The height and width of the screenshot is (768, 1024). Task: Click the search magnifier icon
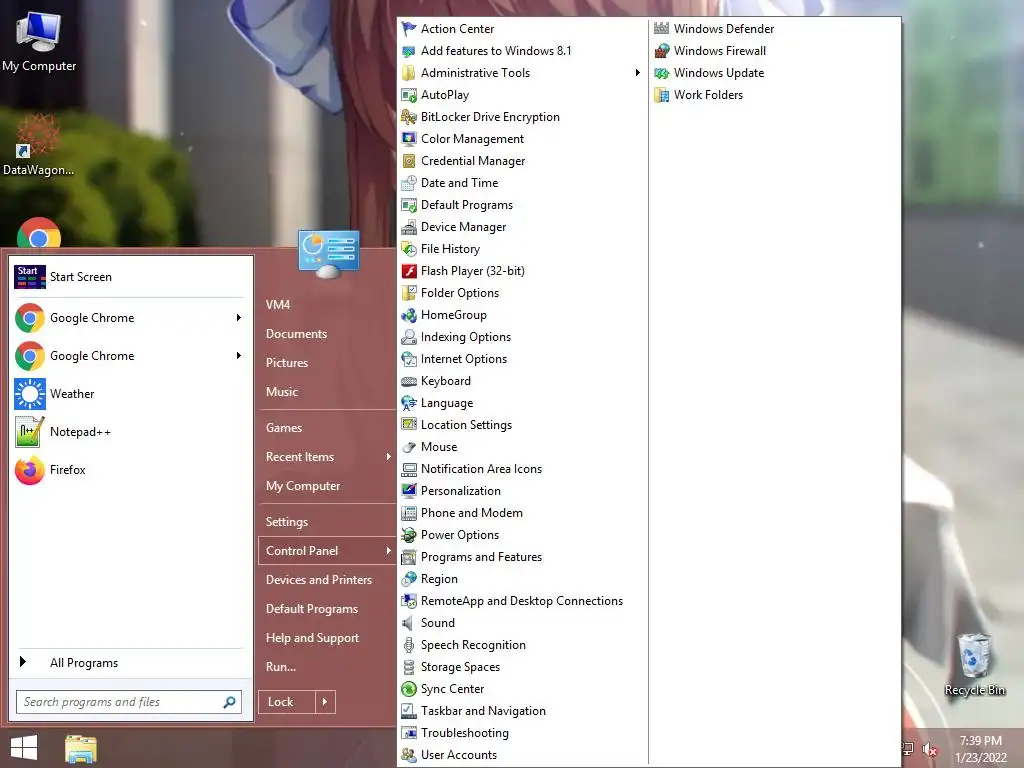[229, 702]
